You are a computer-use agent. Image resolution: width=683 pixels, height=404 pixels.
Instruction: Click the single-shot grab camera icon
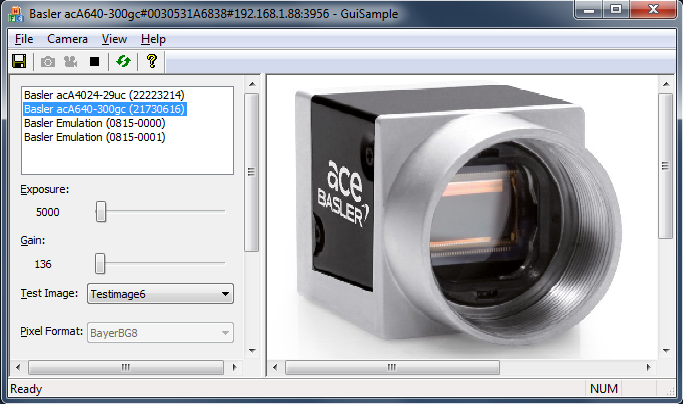48,61
